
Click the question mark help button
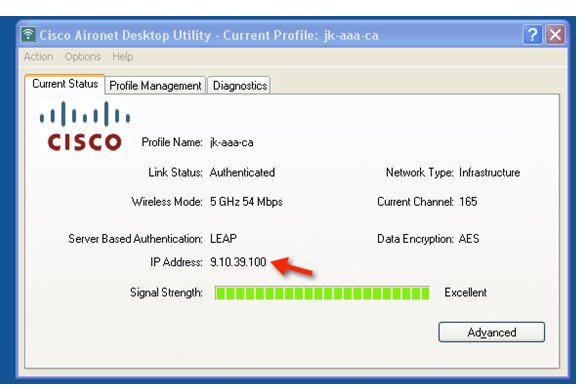tap(533, 35)
